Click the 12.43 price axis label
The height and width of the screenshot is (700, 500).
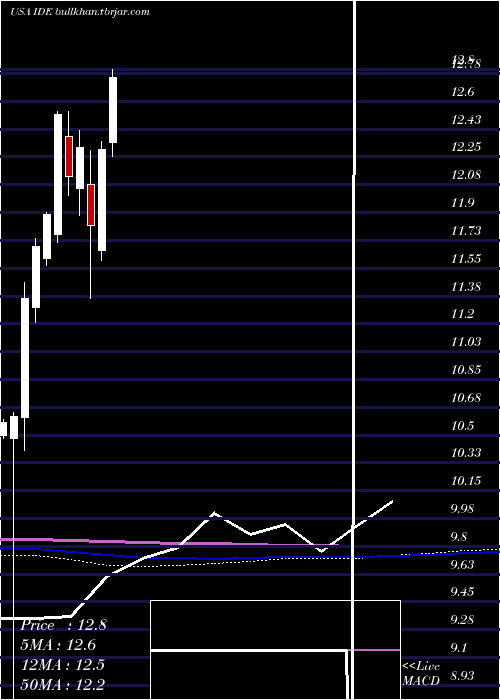[467, 120]
